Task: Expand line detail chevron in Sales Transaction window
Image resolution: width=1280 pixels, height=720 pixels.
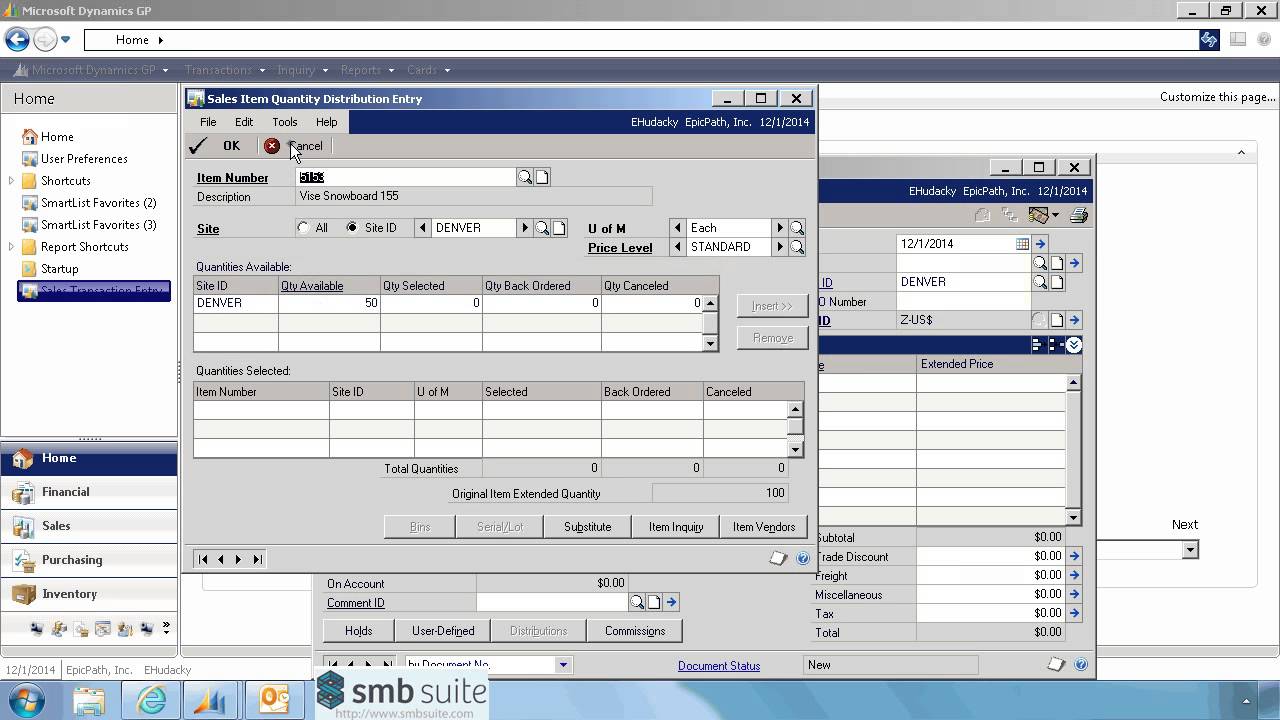Action: (1073, 345)
